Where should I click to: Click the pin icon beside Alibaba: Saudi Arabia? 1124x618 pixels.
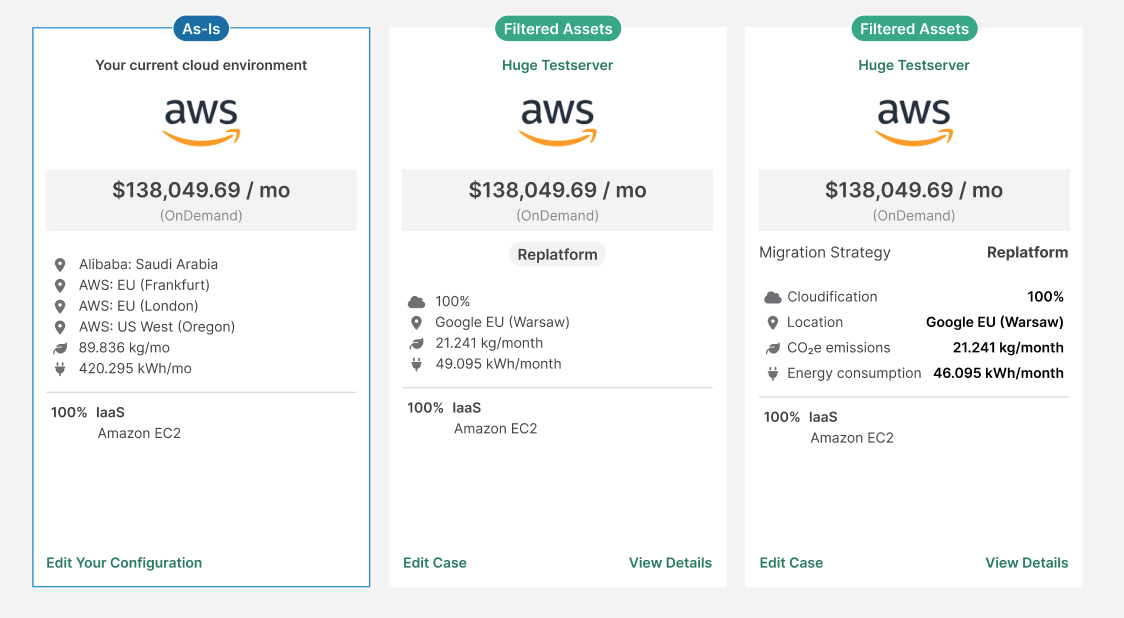click(60, 265)
